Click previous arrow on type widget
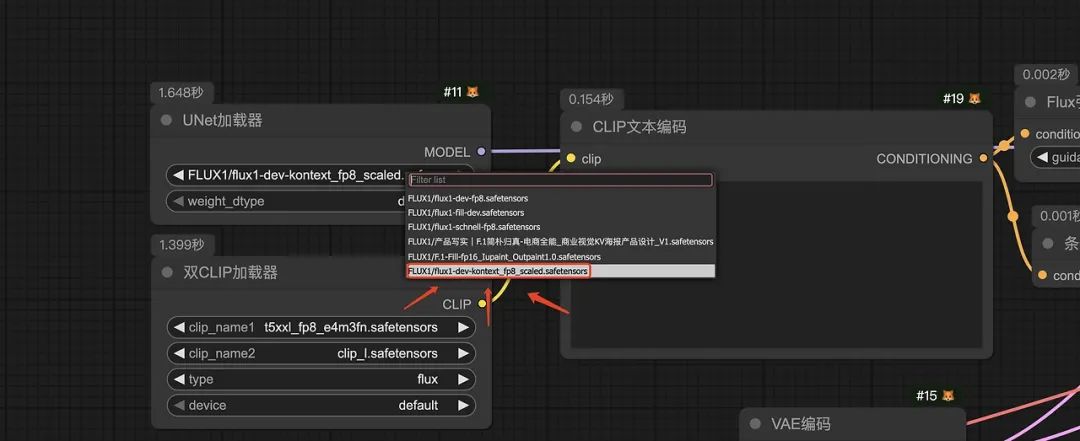 (179, 379)
